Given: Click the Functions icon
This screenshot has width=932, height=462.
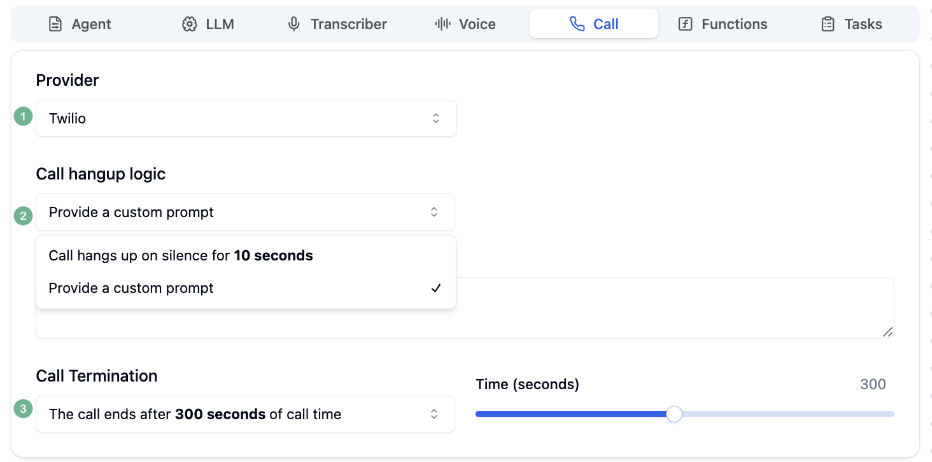Looking at the screenshot, I should (x=685, y=24).
